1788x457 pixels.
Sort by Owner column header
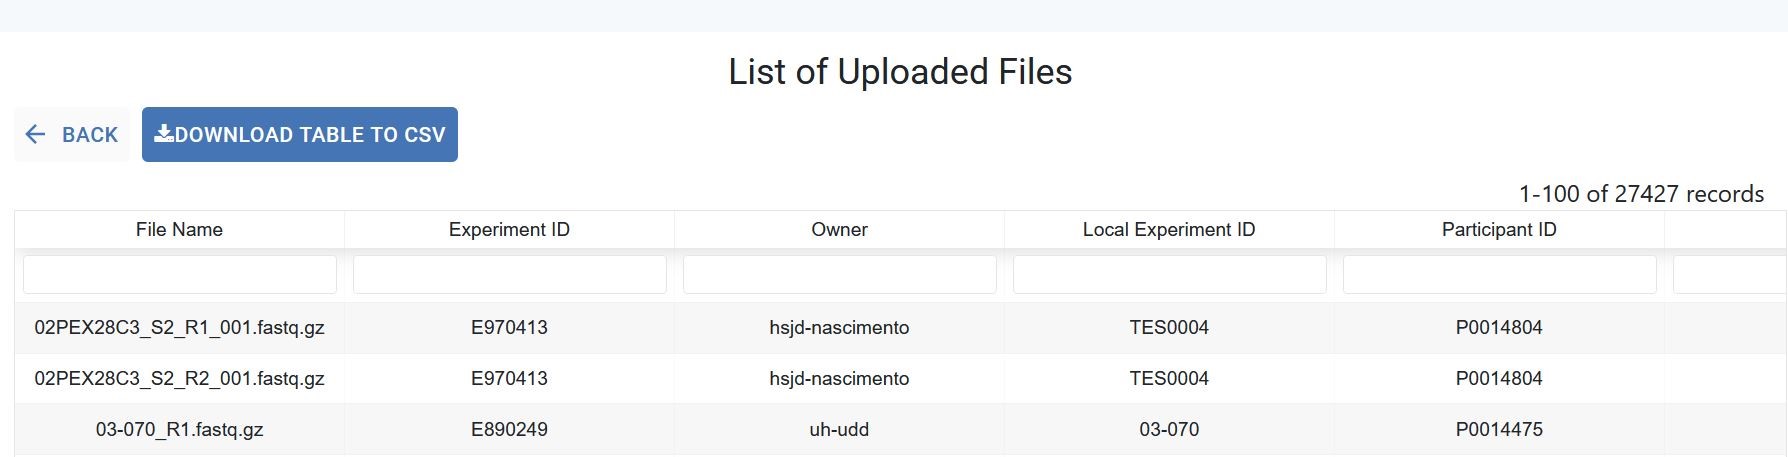point(839,230)
